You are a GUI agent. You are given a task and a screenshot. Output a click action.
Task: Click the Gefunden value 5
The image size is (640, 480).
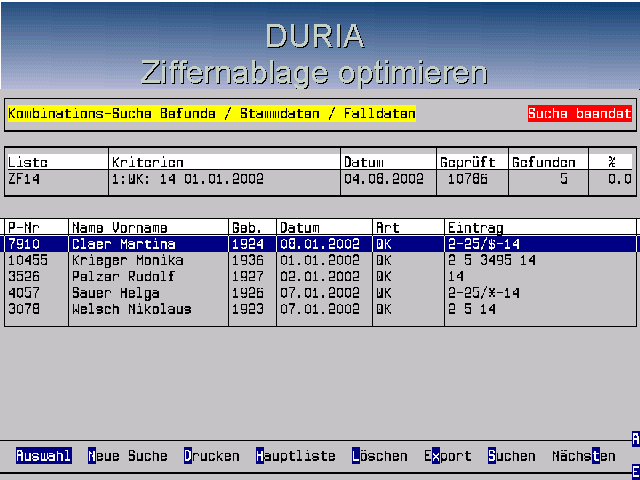564,179
